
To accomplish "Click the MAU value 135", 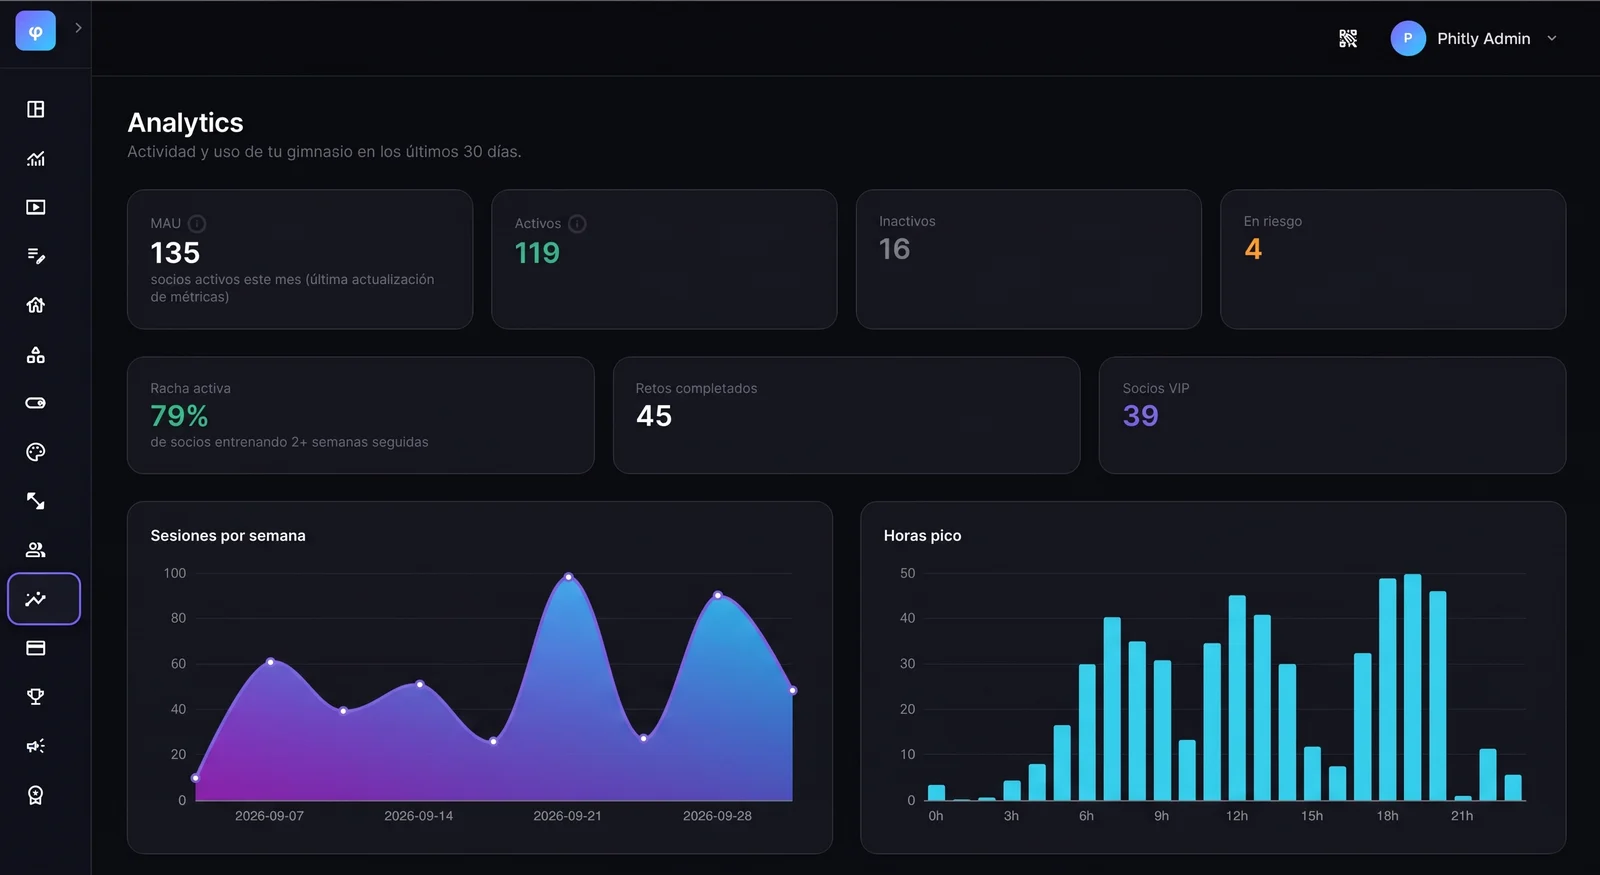I will pyautogui.click(x=175, y=253).
